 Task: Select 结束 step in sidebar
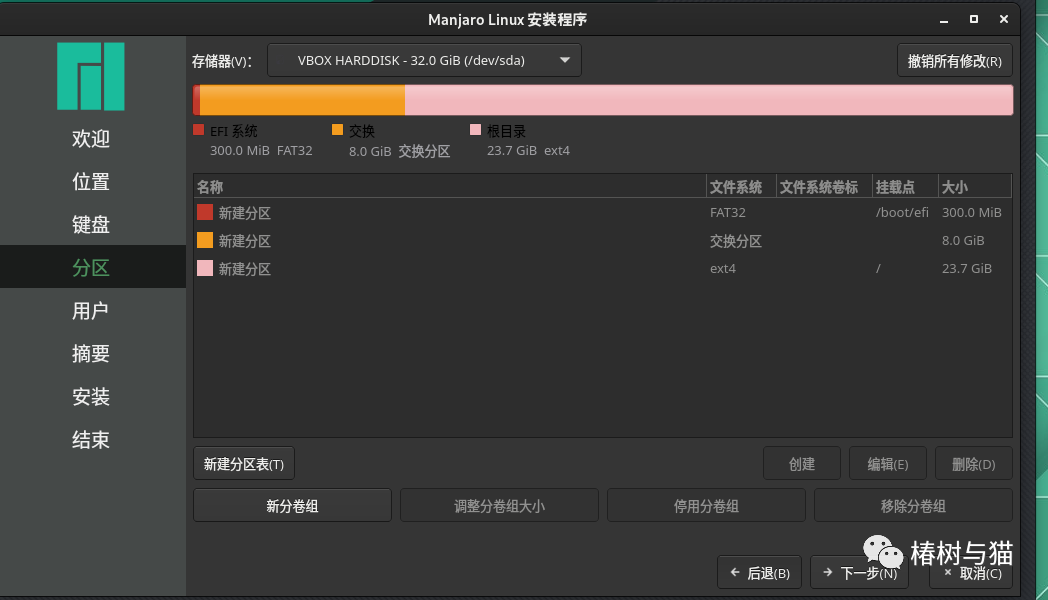(93, 439)
